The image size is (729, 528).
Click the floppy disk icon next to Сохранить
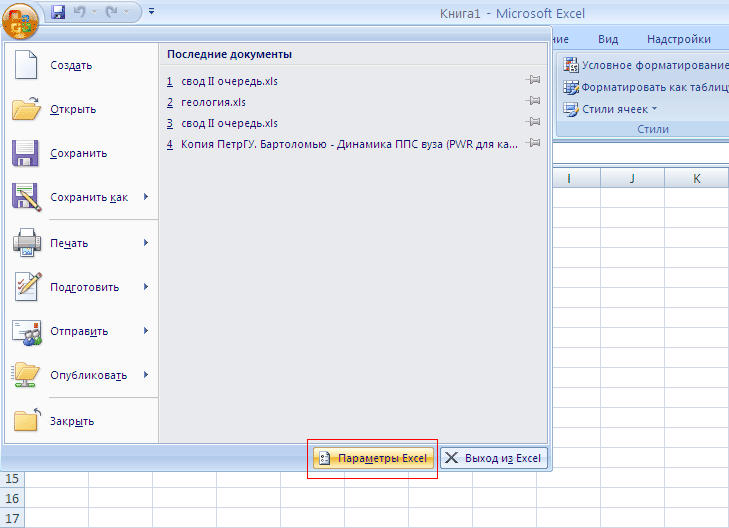[25, 153]
